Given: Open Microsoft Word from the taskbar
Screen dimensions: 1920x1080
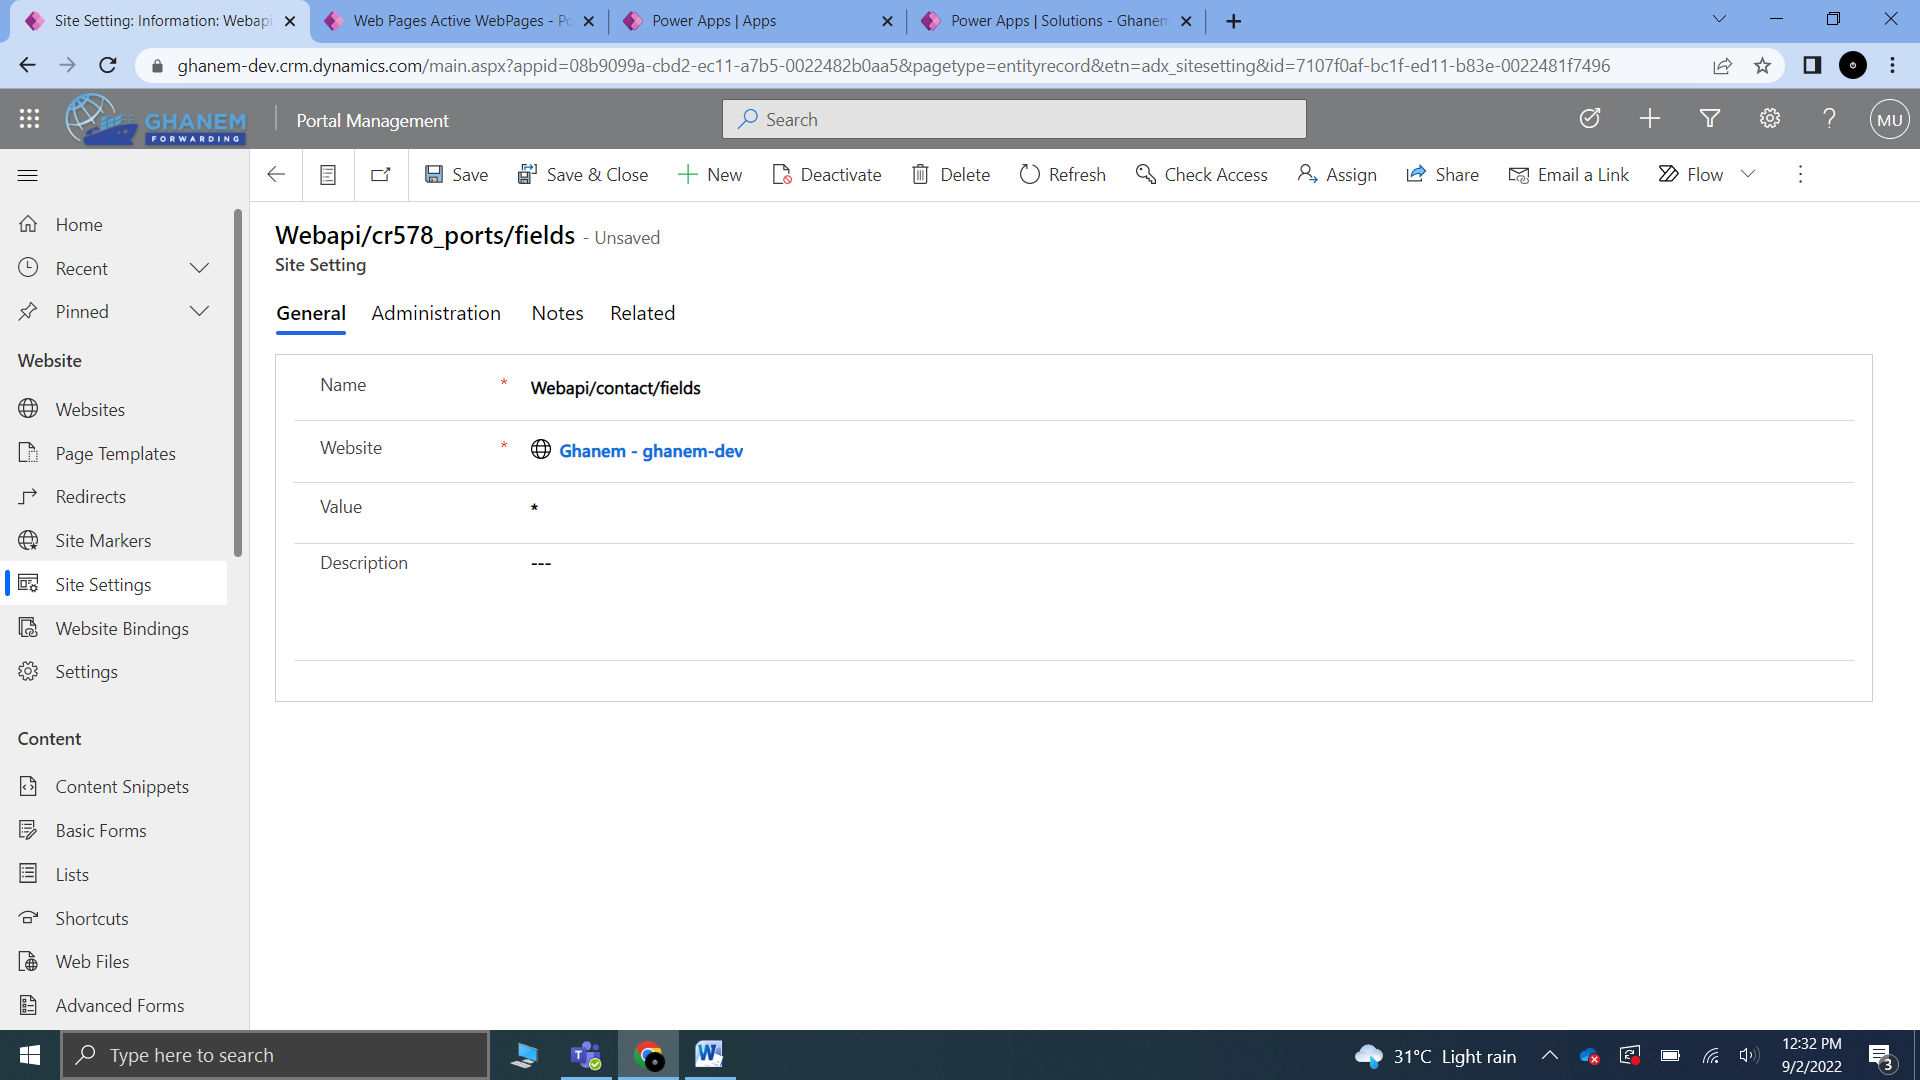Looking at the screenshot, I should [x=708, y=1054].
